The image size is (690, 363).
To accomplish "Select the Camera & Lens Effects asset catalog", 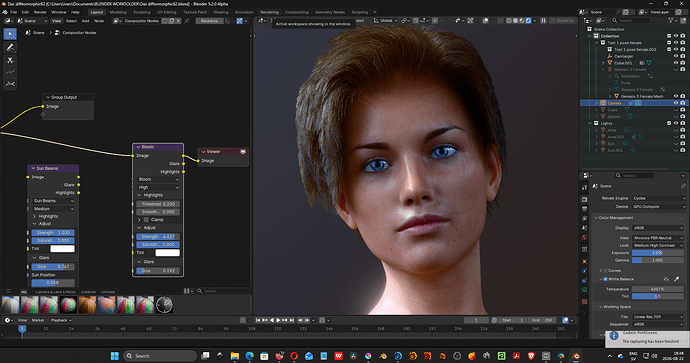I will pyautogui.click(x=55, y=292).
